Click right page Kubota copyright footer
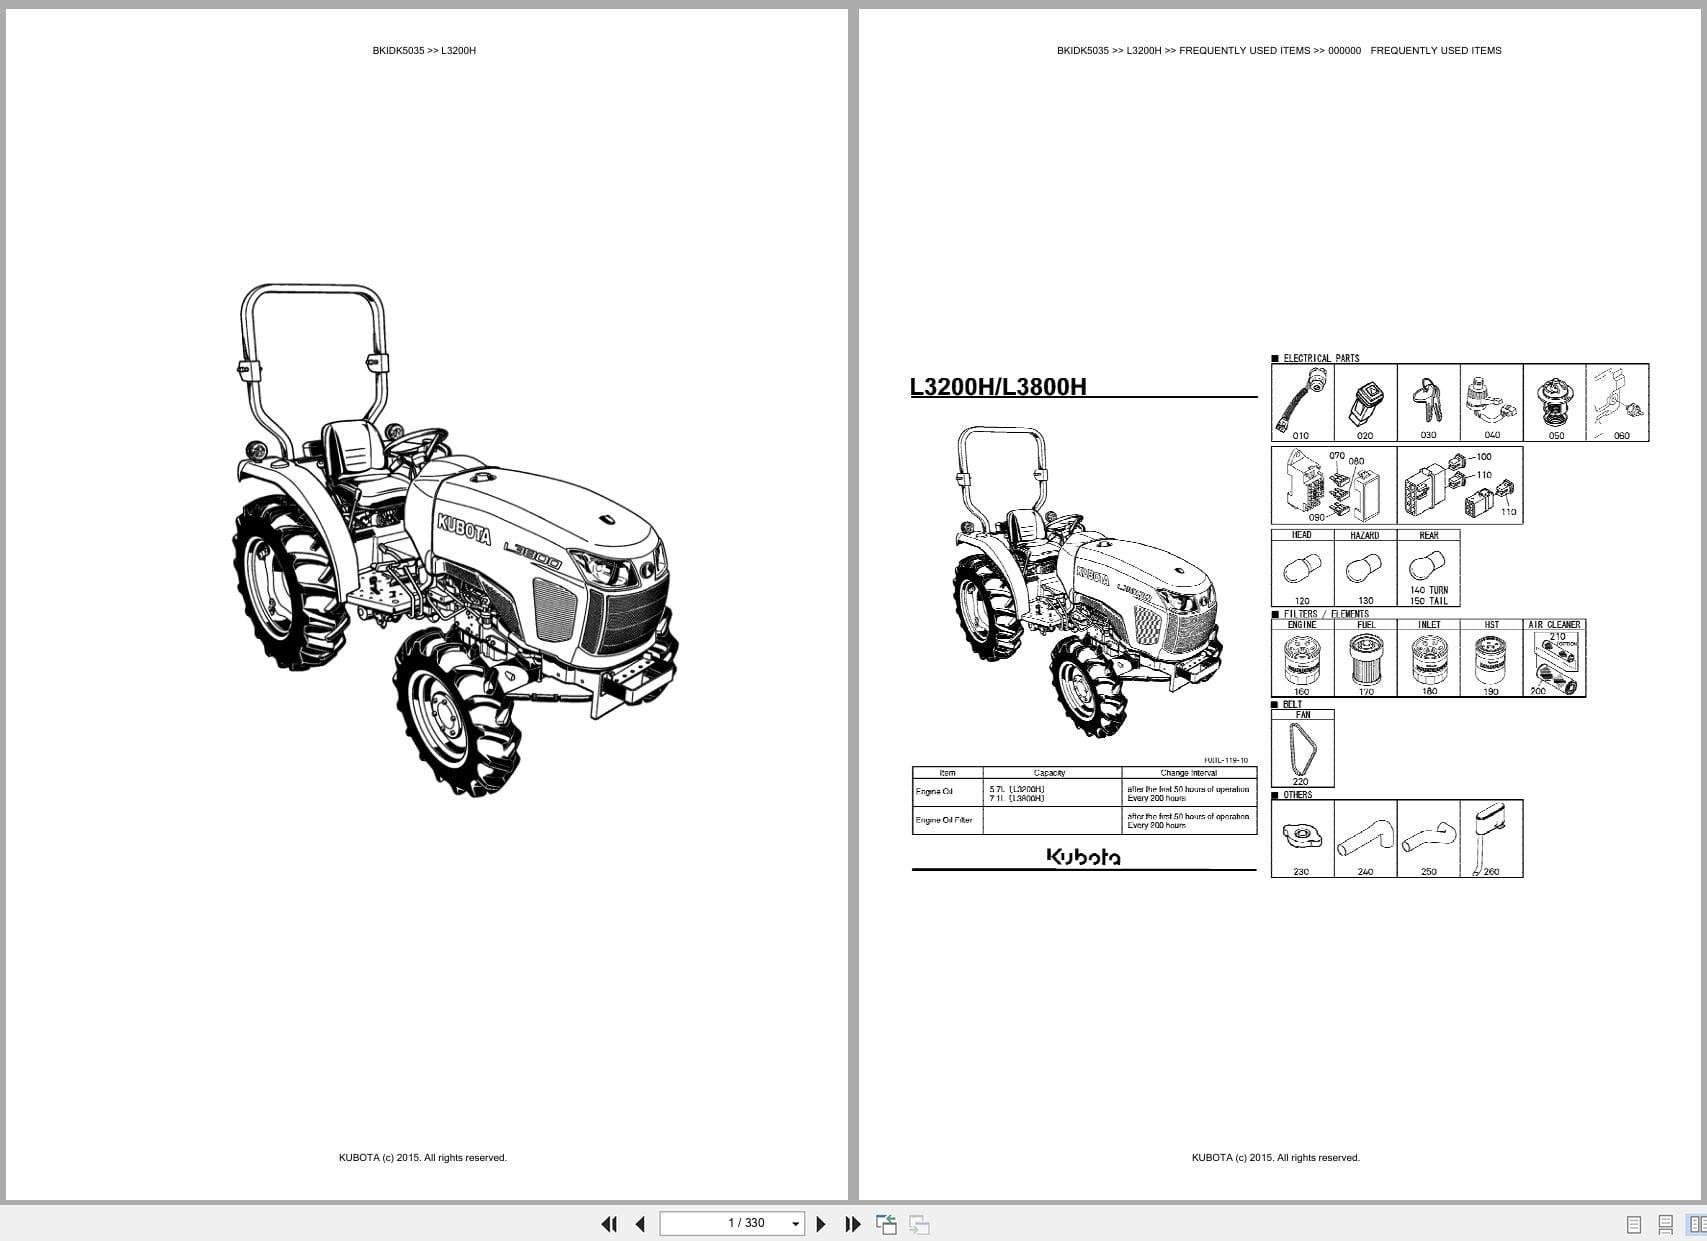 tap(1276, 1158)
